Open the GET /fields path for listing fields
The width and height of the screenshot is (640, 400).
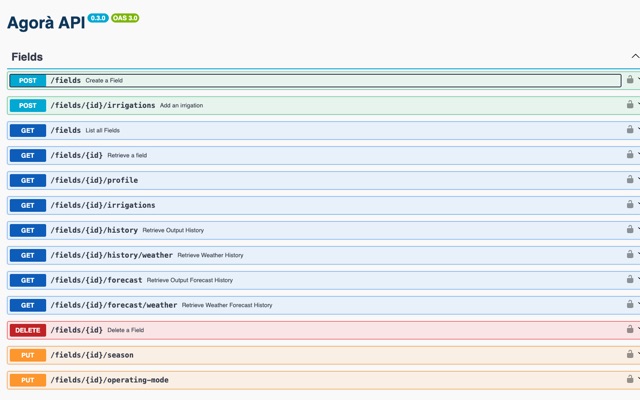pos(66,130)
